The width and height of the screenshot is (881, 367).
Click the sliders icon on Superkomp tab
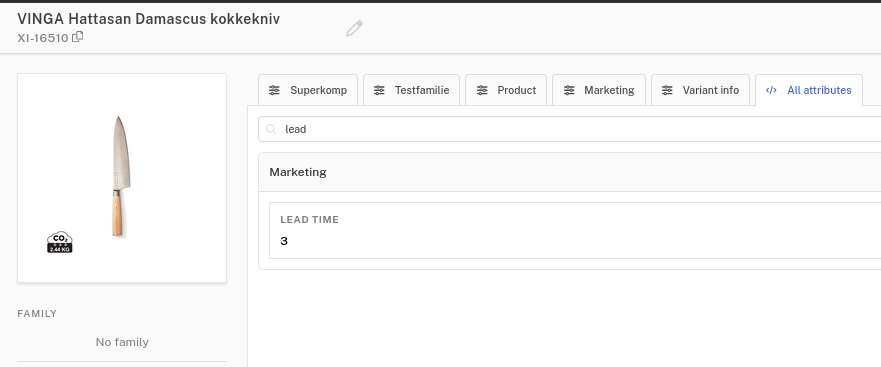[x=274, y=90]
